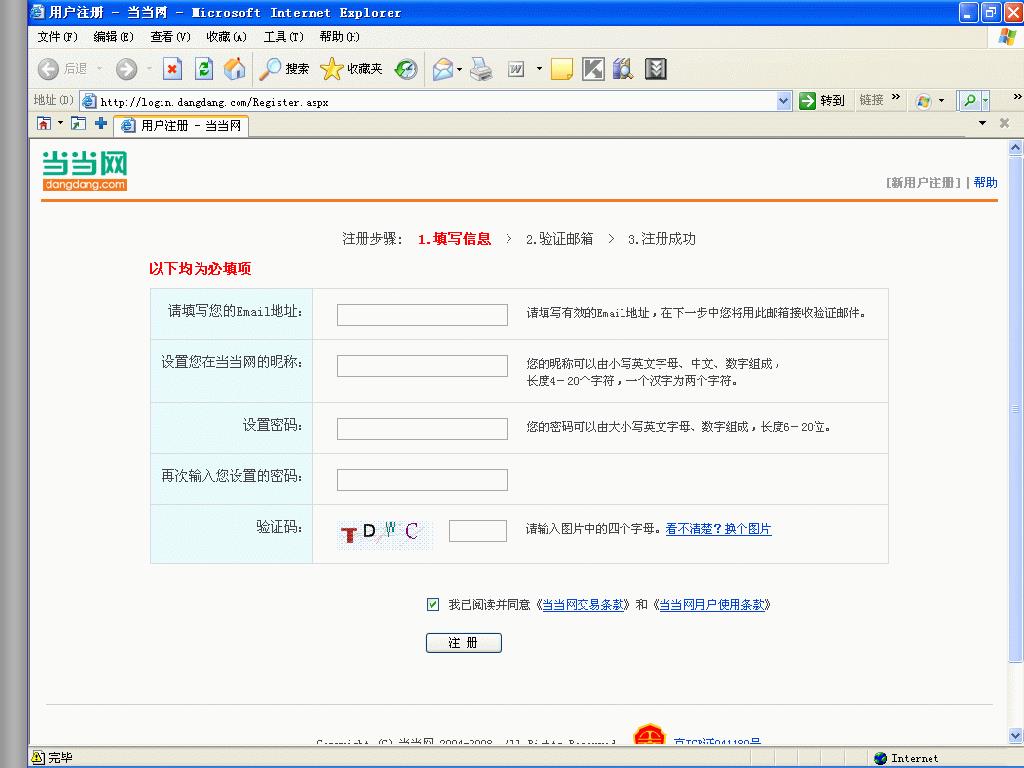This screenshot has height=768, width=1024.
Task: Expand the Mail icon dropdown arrow
Action: (x=460, y=69)
